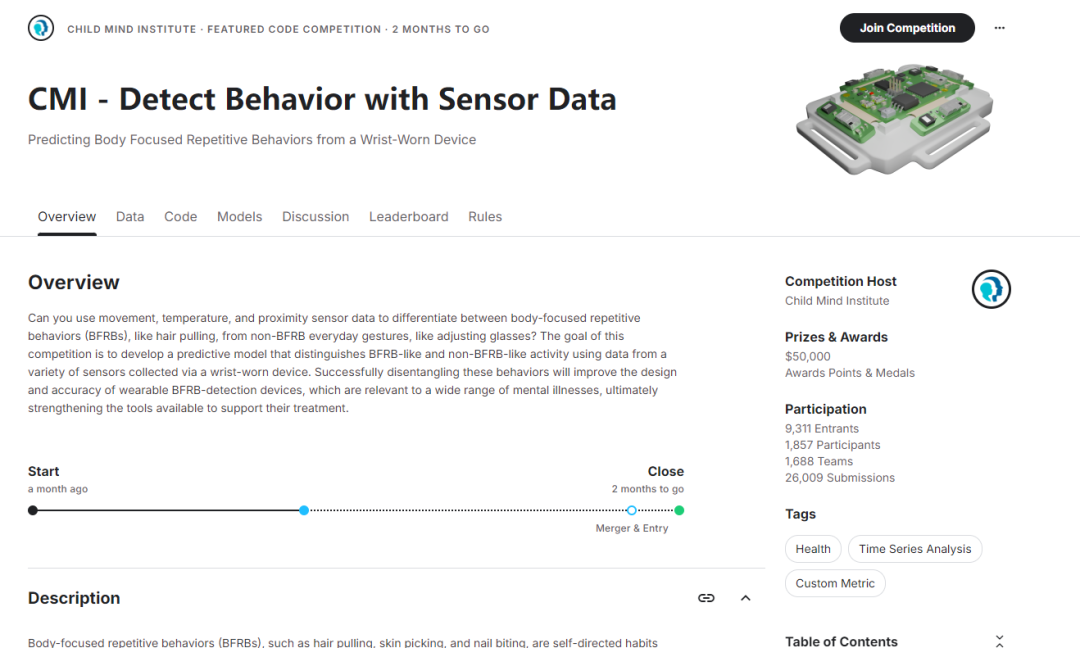Select the Time Series Analysis tag

915,549
